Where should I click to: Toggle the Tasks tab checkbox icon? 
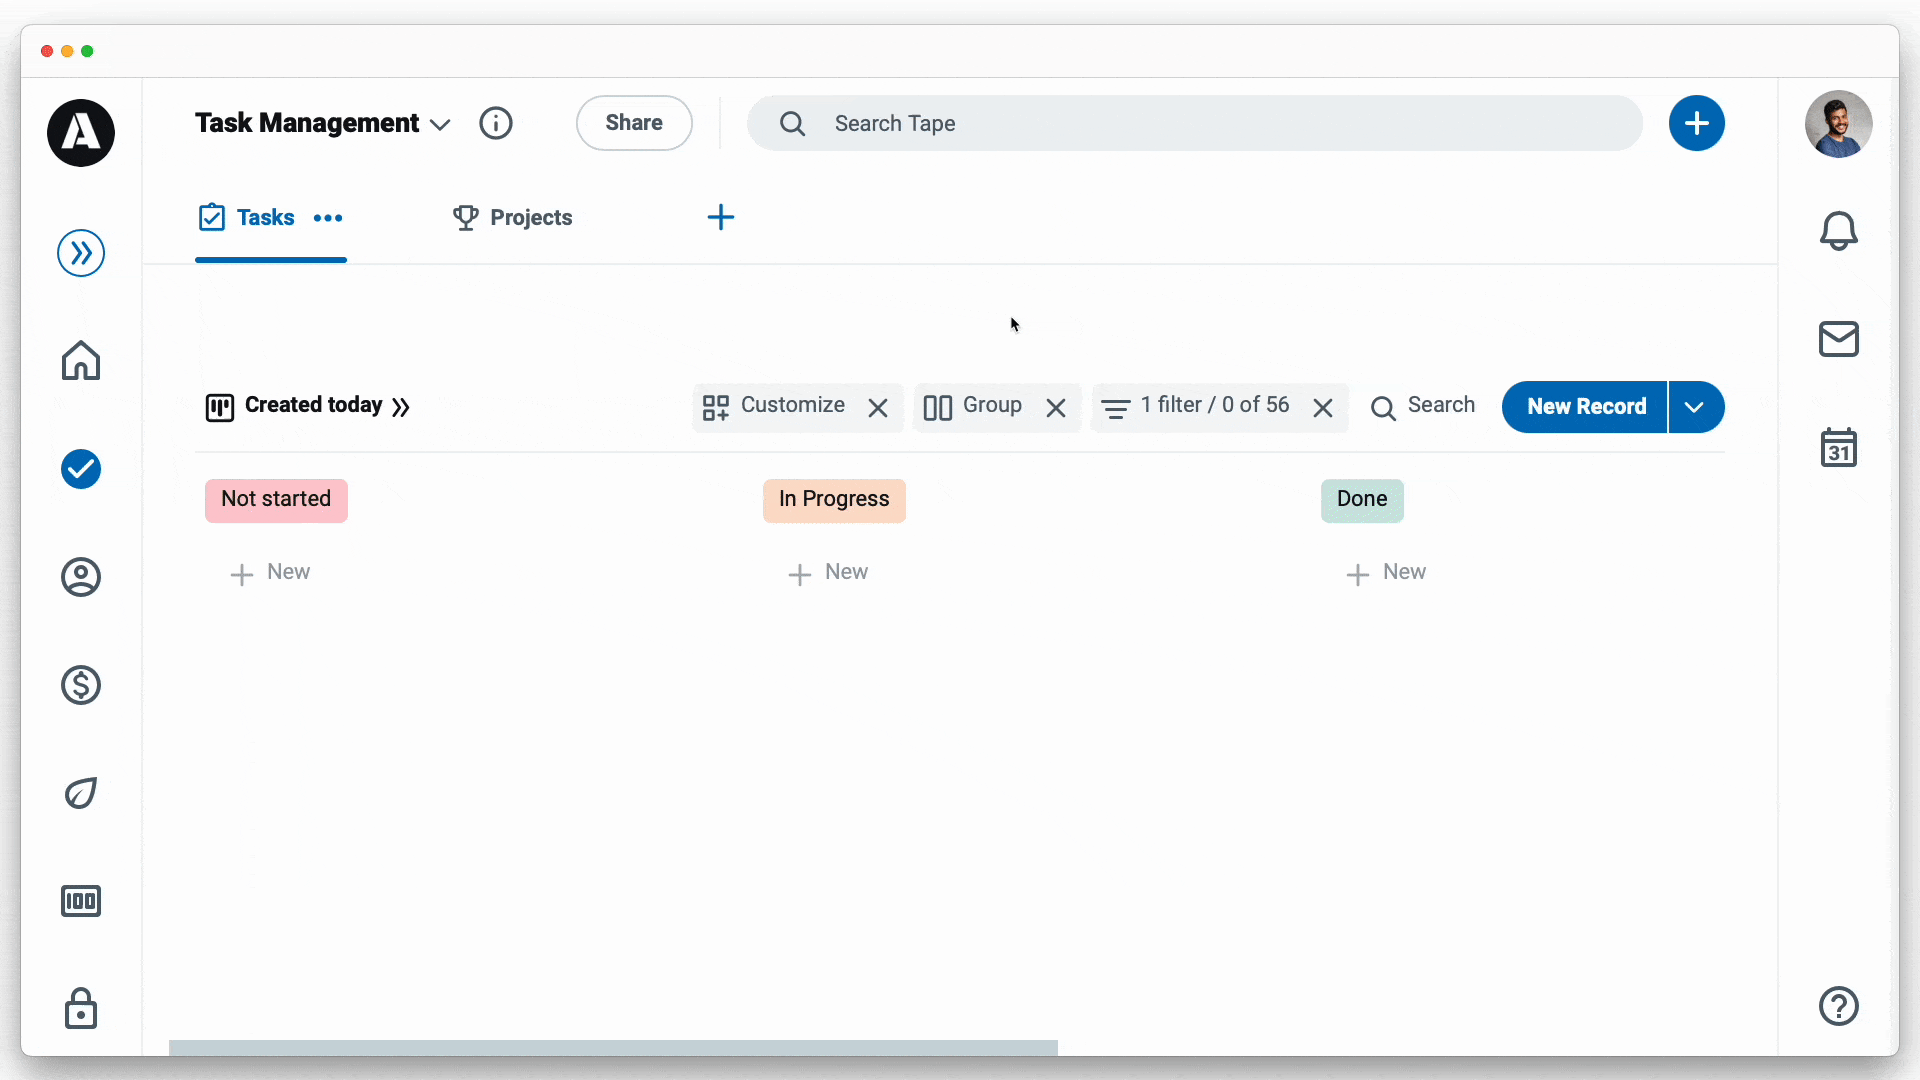212,216
